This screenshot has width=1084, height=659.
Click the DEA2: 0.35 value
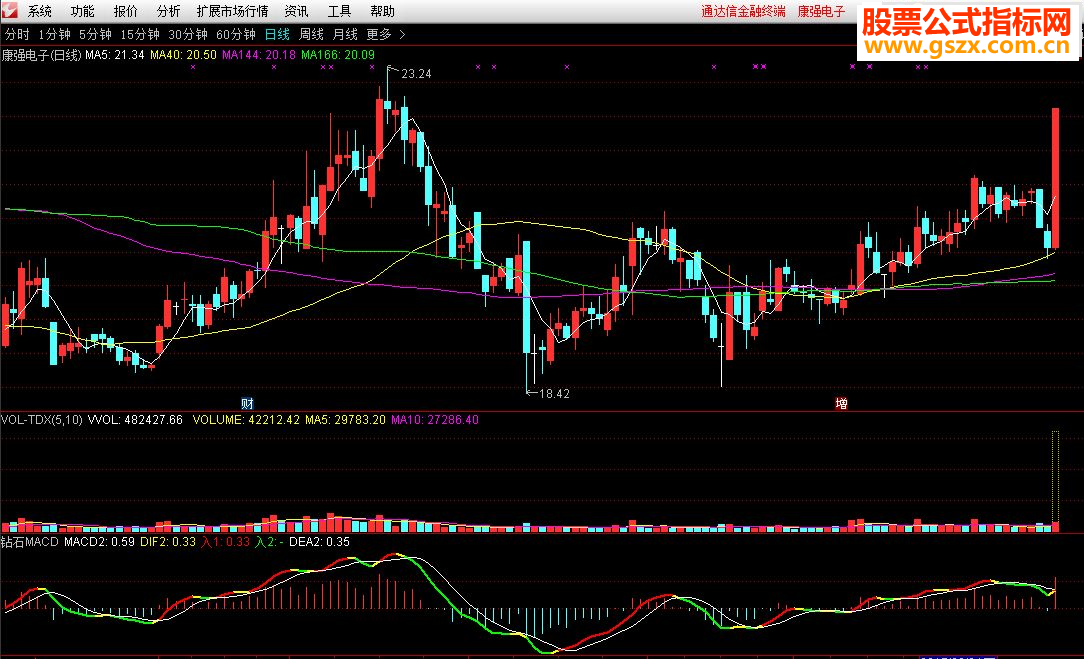click(x=319, y=542)
